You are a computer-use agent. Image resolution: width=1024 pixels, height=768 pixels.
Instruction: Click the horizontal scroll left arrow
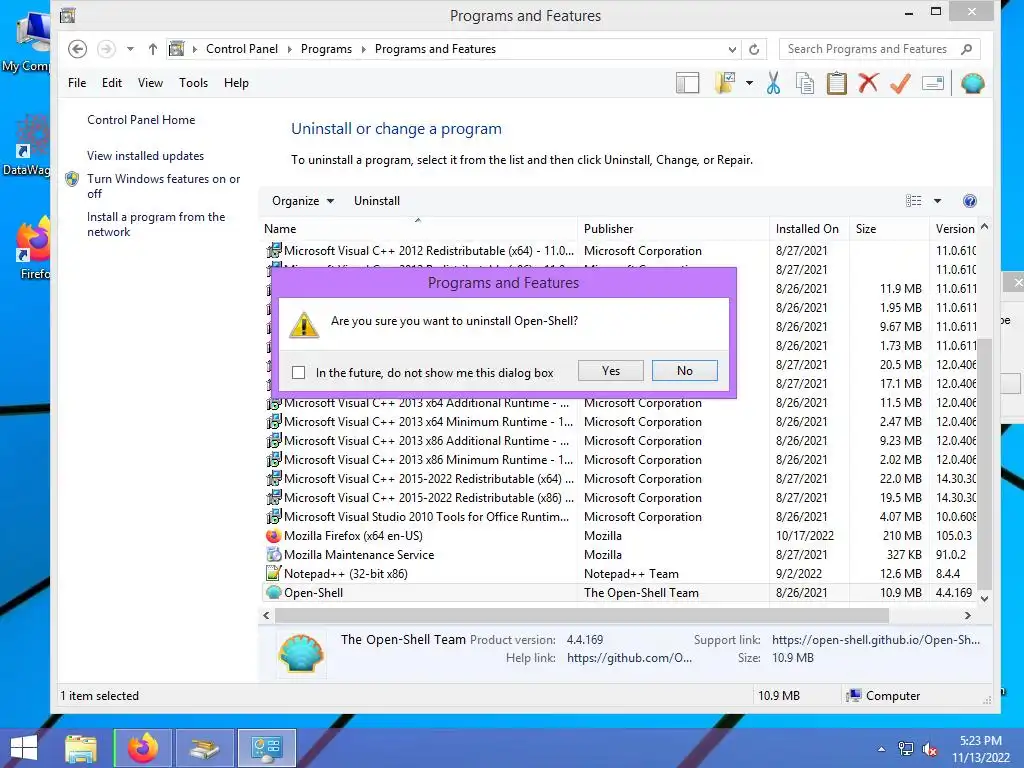[266, 615]
